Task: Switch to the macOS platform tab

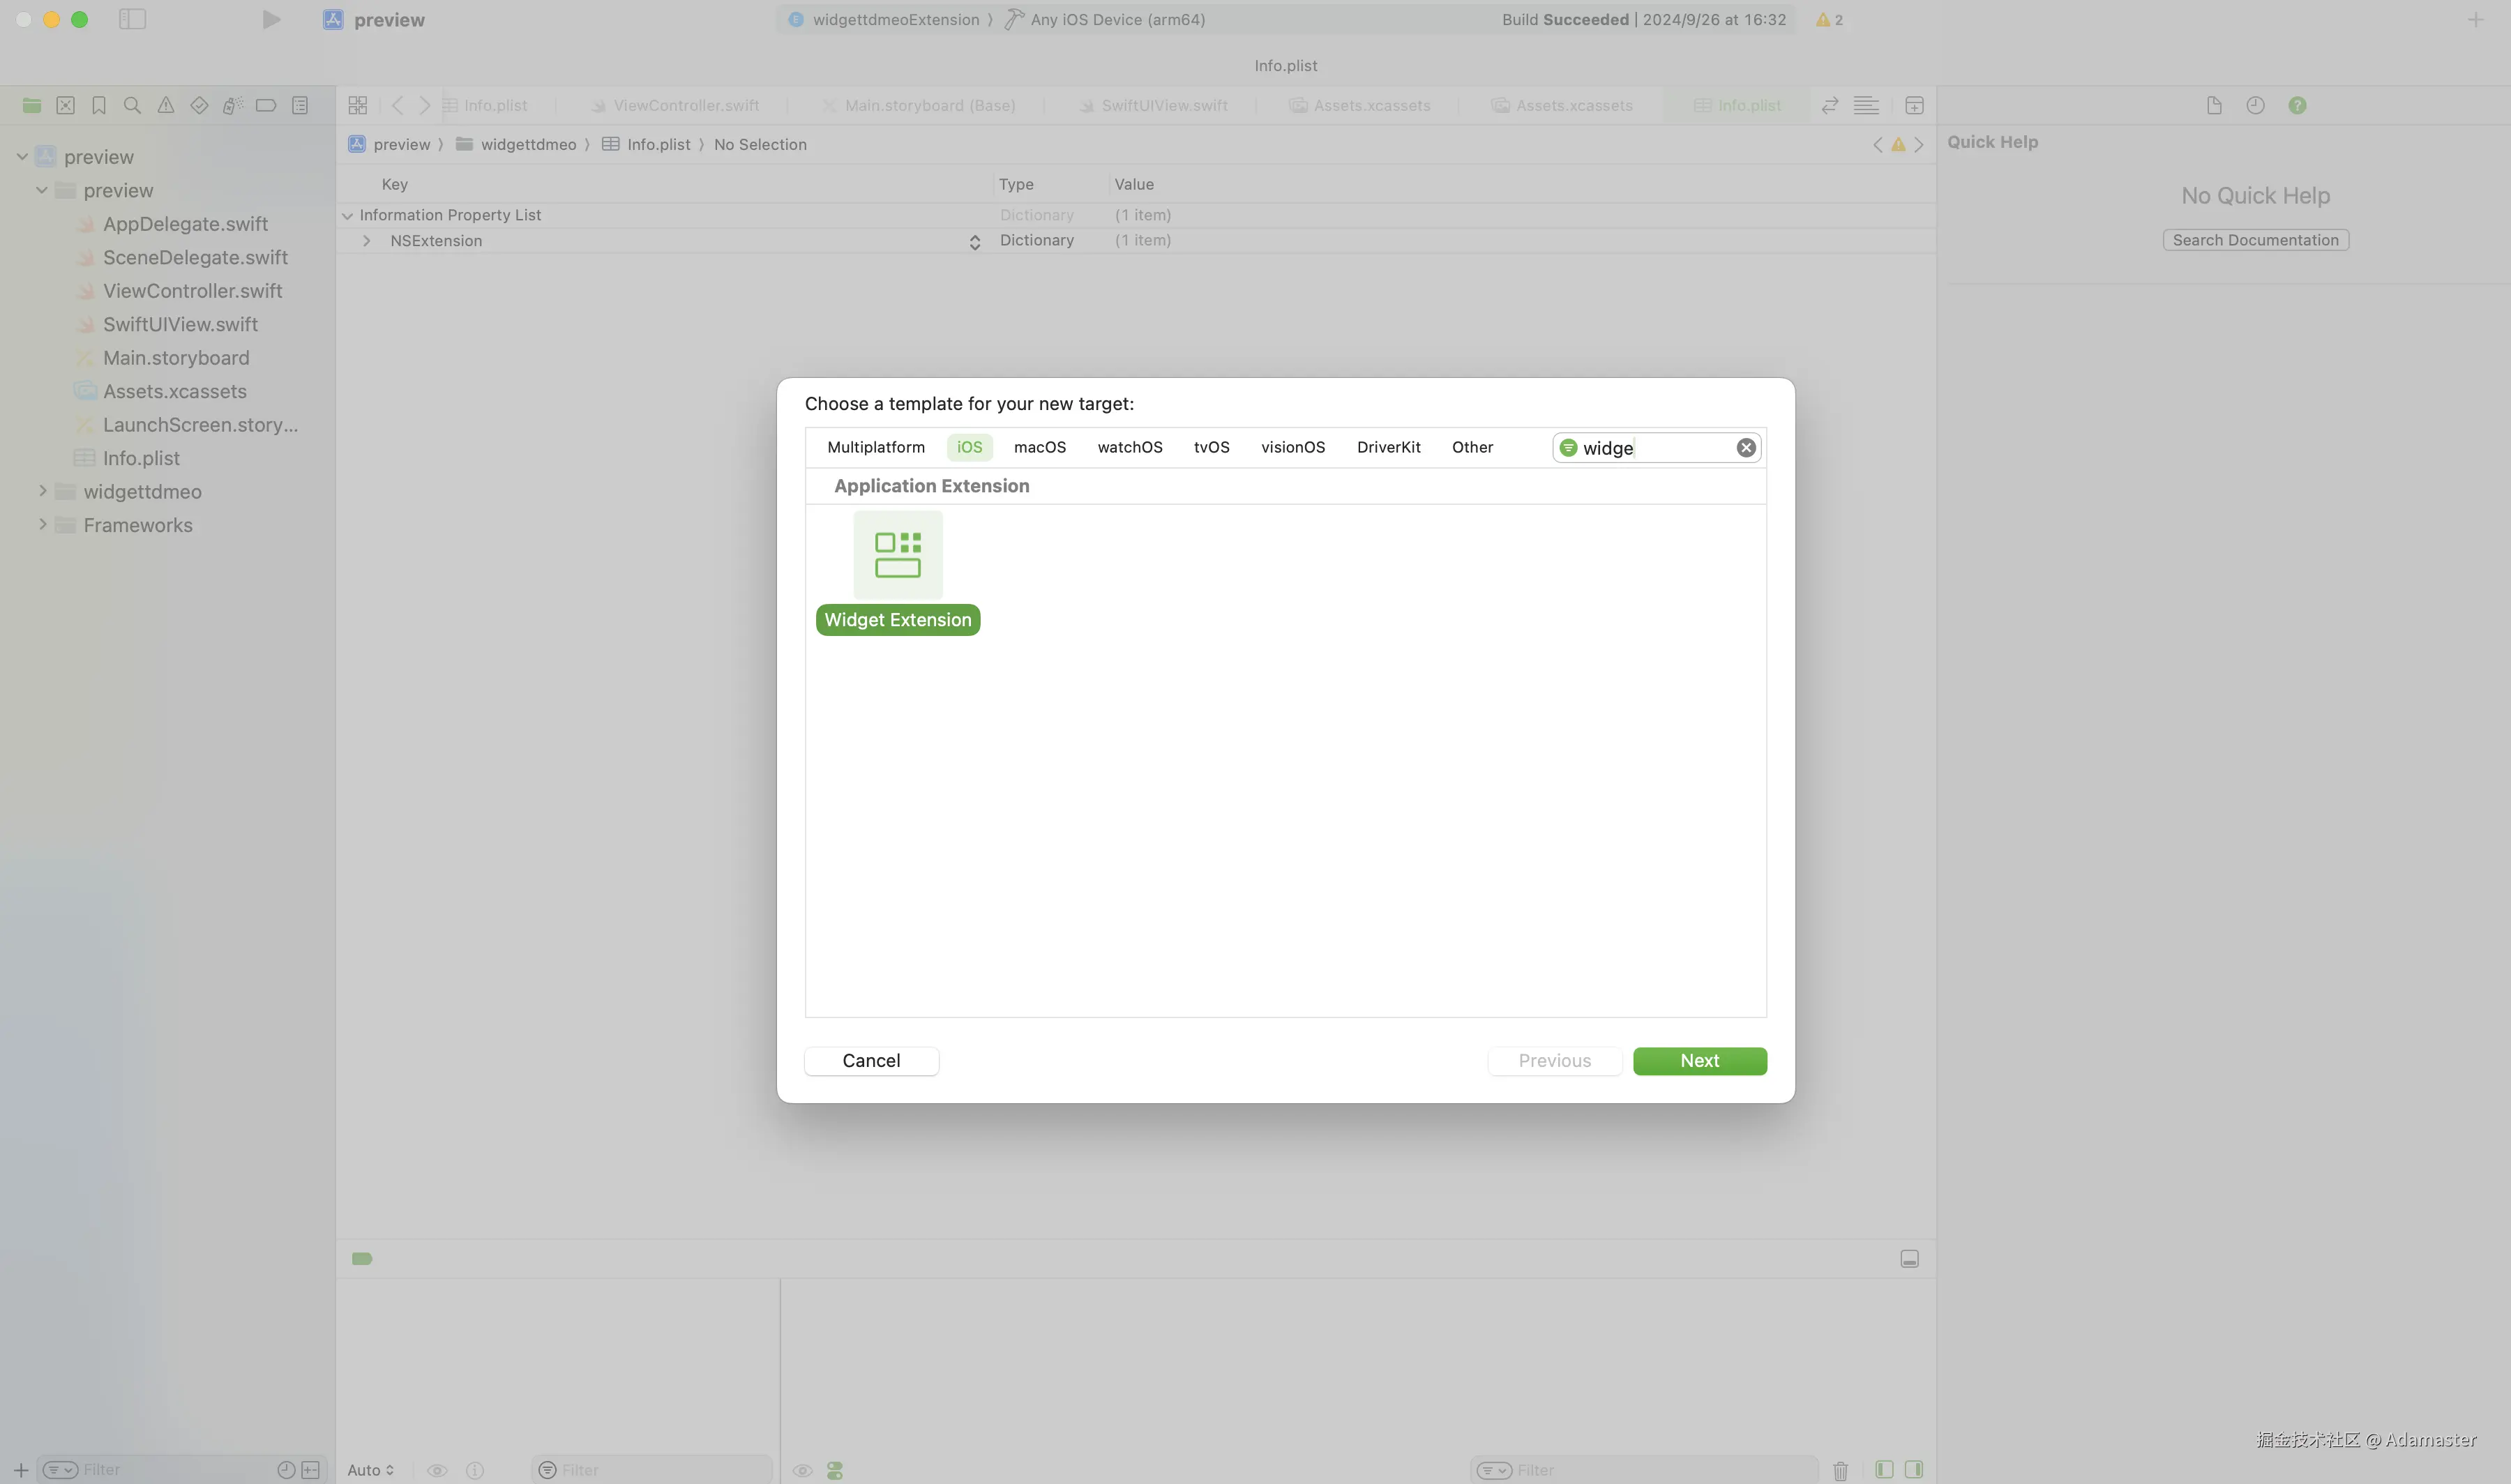Action: coord(1039,447)
